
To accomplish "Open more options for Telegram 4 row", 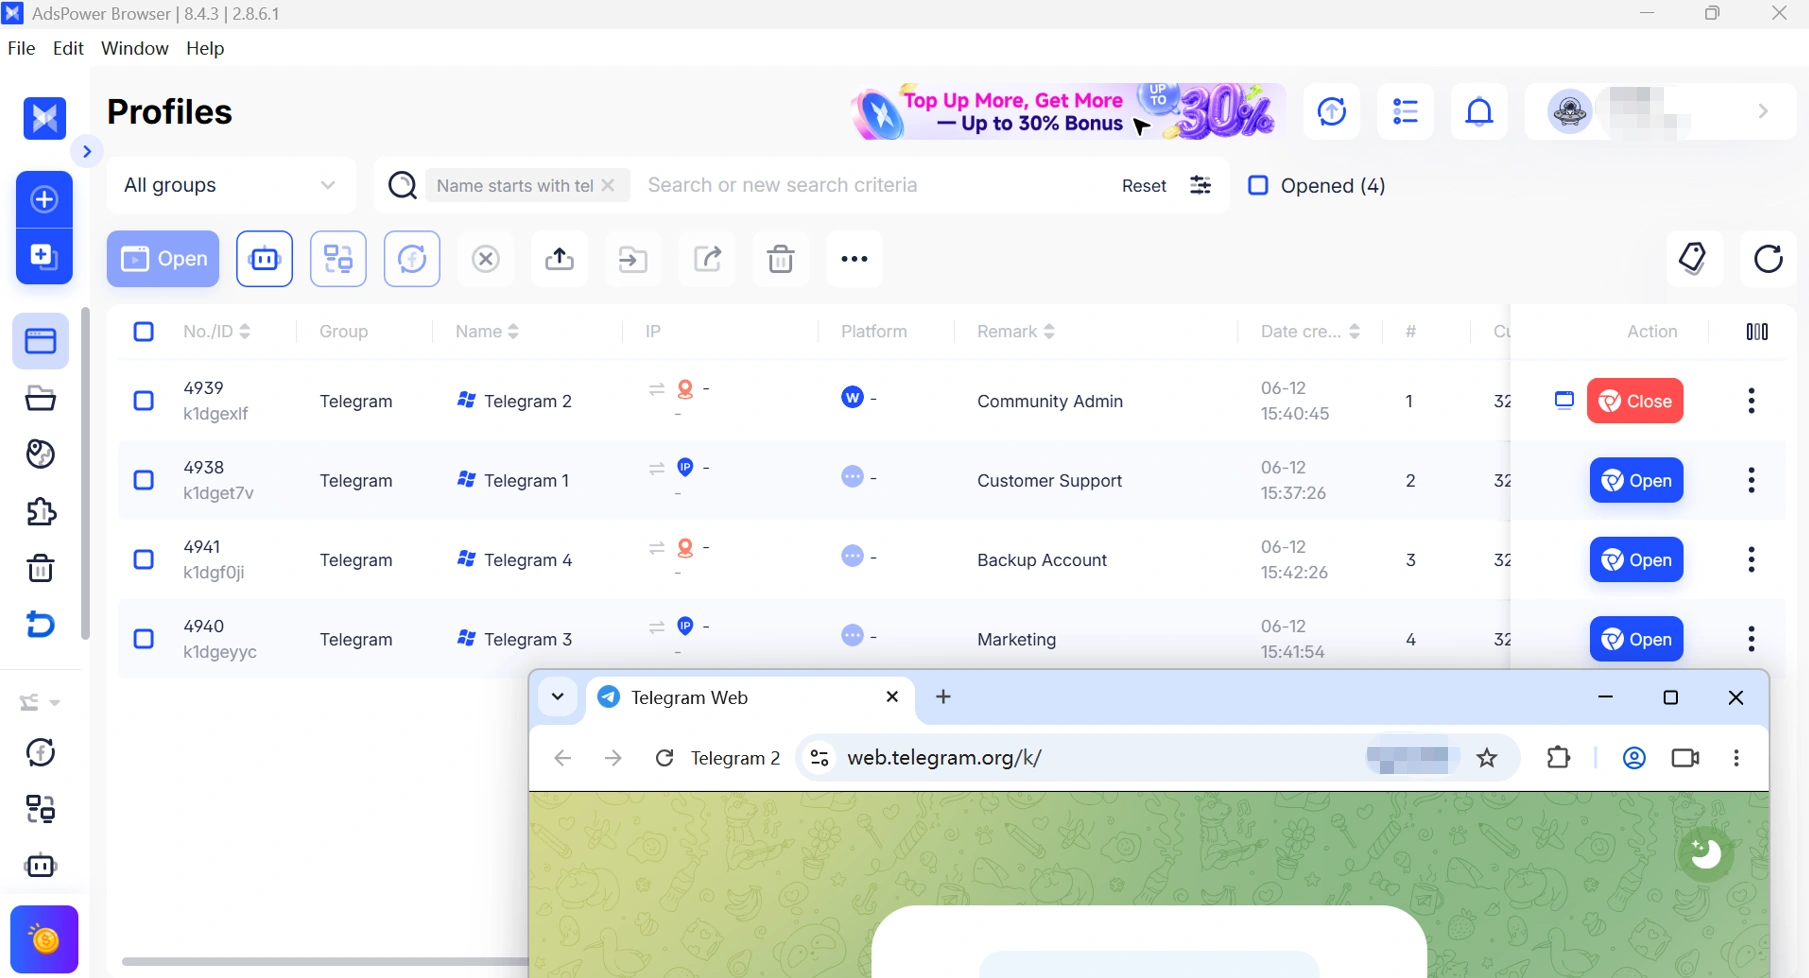I will coord(1751,560).
